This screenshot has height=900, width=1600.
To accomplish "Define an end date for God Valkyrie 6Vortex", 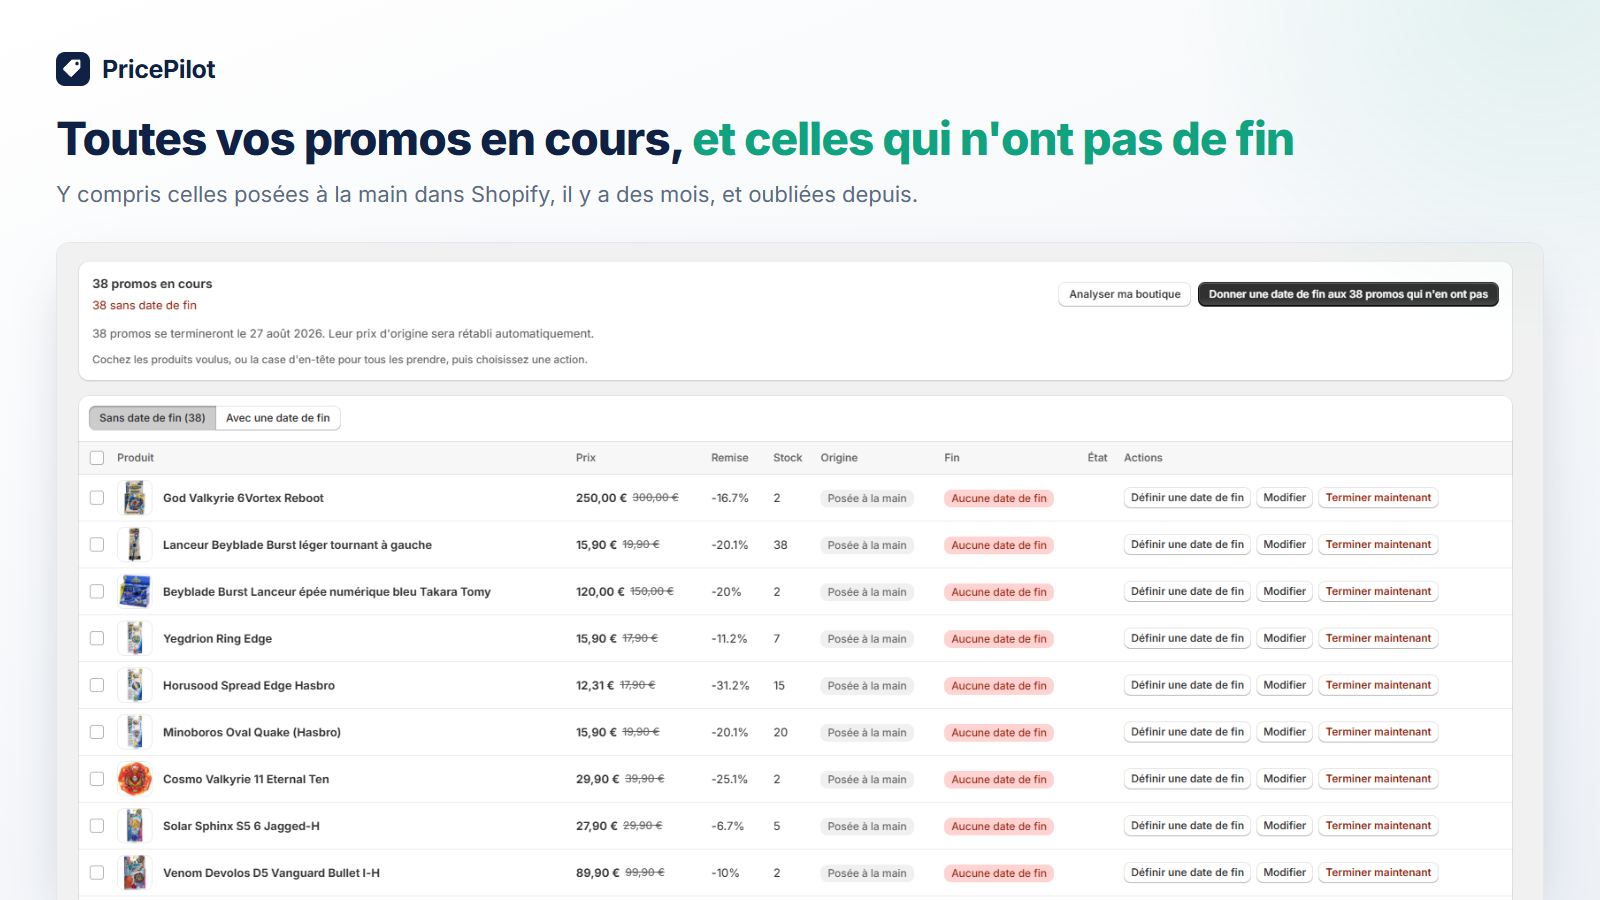I will (x=1187, y=498).
